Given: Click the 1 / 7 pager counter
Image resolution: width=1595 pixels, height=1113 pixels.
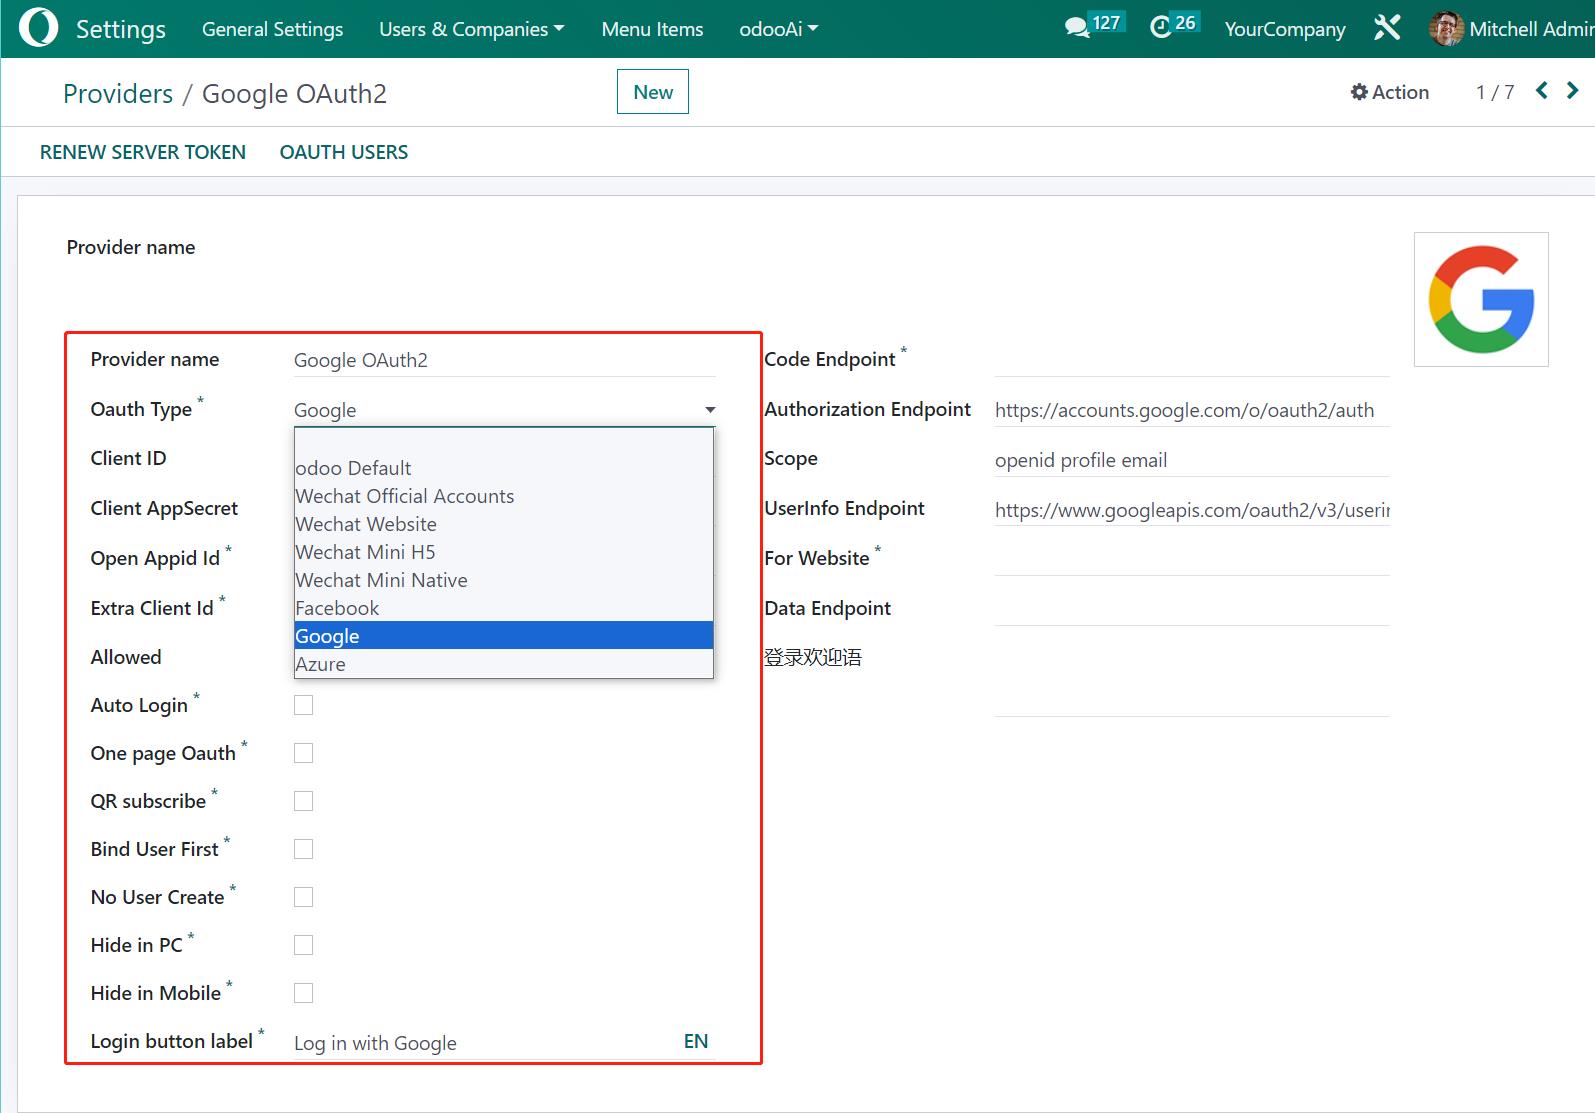Looking at the screenshot, I should tap(1495, 92).
